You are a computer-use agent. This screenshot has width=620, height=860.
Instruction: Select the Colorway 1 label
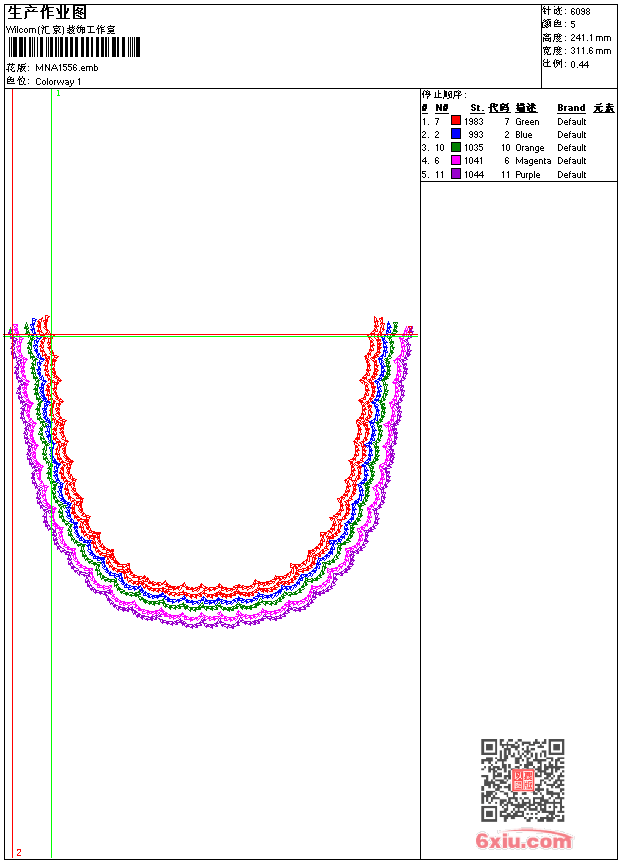pos(59,81)
